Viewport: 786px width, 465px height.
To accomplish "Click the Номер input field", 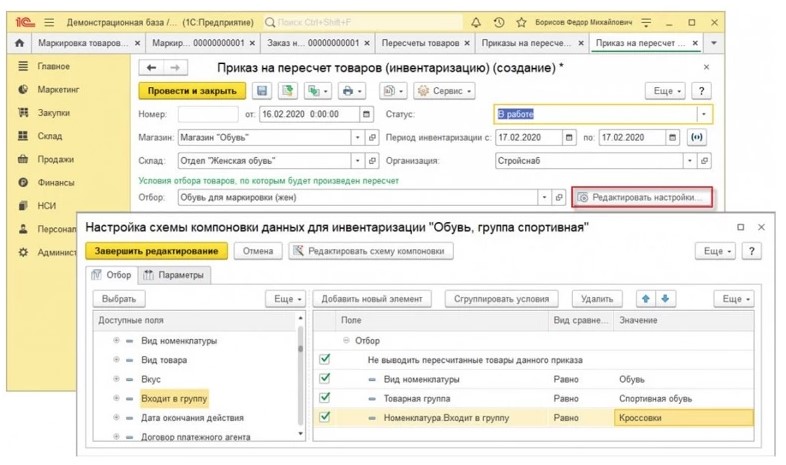I will click(x=207, y=114).
